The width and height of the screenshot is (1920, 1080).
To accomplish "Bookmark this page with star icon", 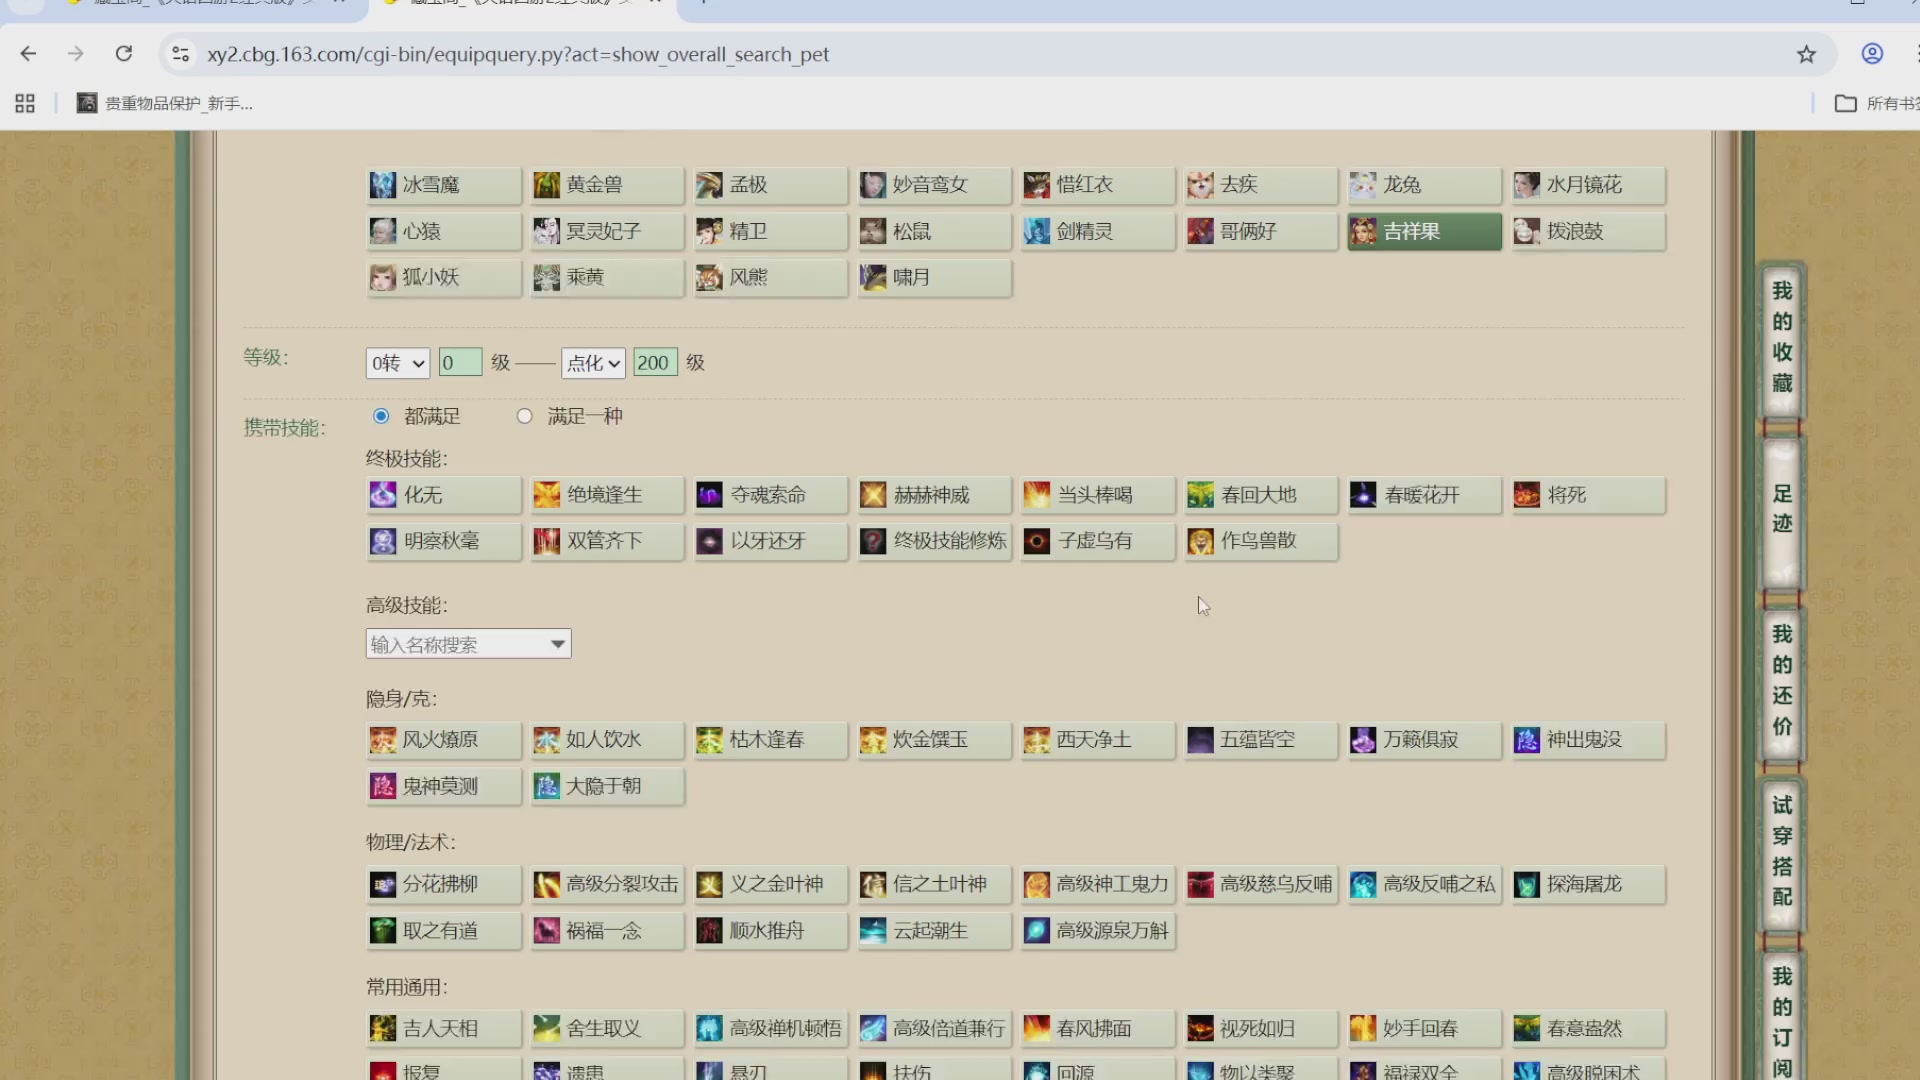I will (1806, 54).
